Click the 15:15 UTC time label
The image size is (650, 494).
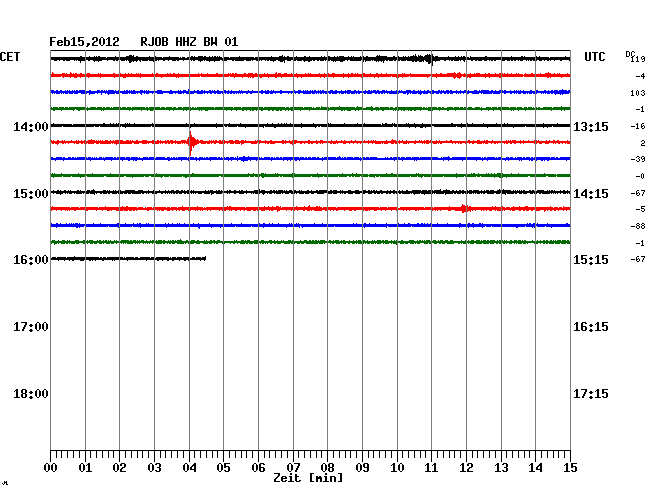(x=591, y=260)
